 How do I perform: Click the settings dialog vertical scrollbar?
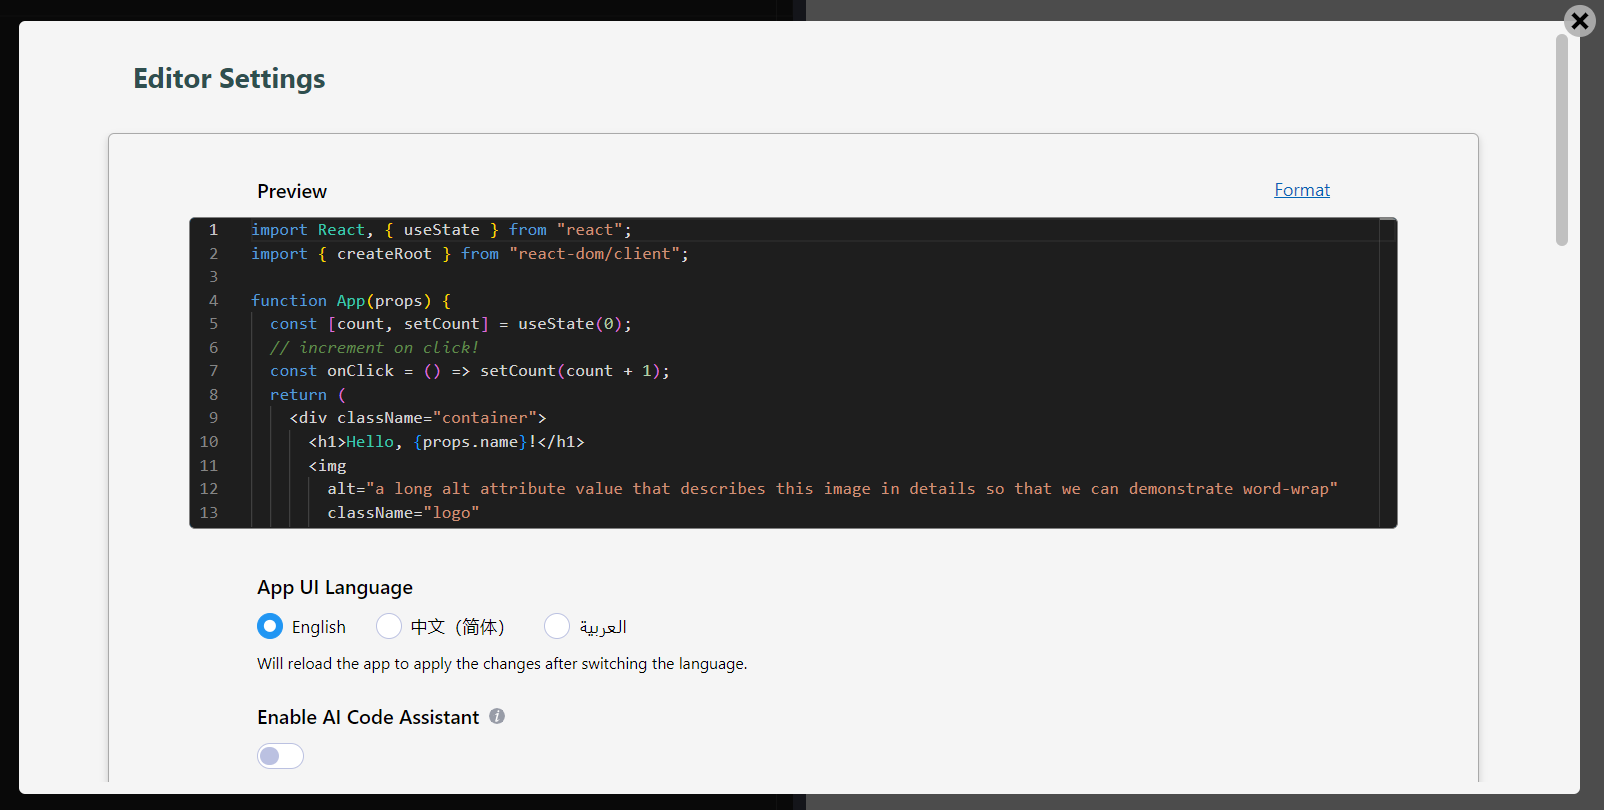(x=1561, y=140)
